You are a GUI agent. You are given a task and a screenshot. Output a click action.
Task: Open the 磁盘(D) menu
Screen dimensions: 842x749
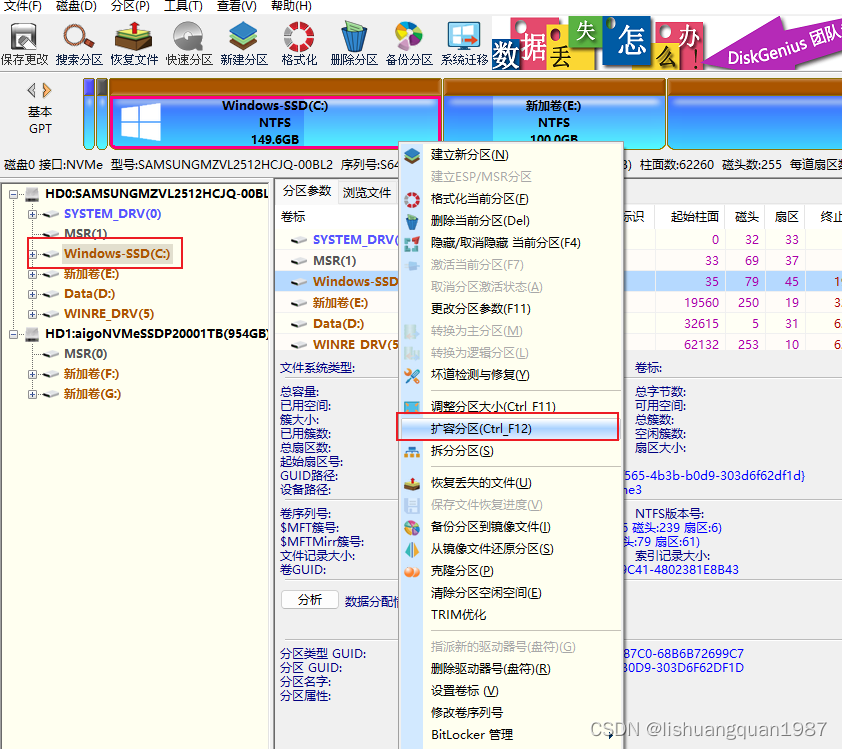click(76, 6)
